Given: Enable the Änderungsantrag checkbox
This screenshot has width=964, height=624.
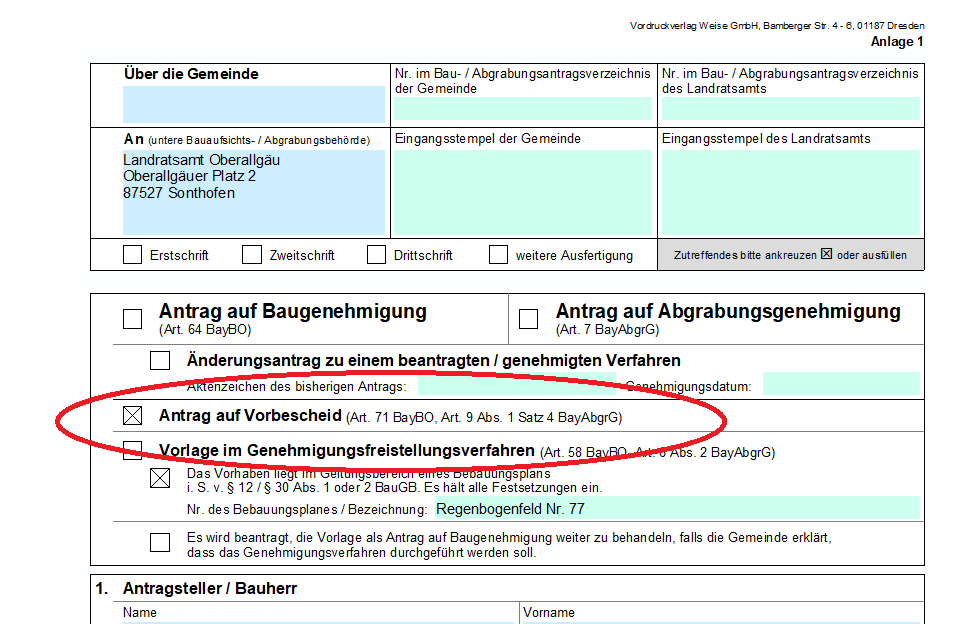Looking at the screenshot, I should tap(159, 359).
